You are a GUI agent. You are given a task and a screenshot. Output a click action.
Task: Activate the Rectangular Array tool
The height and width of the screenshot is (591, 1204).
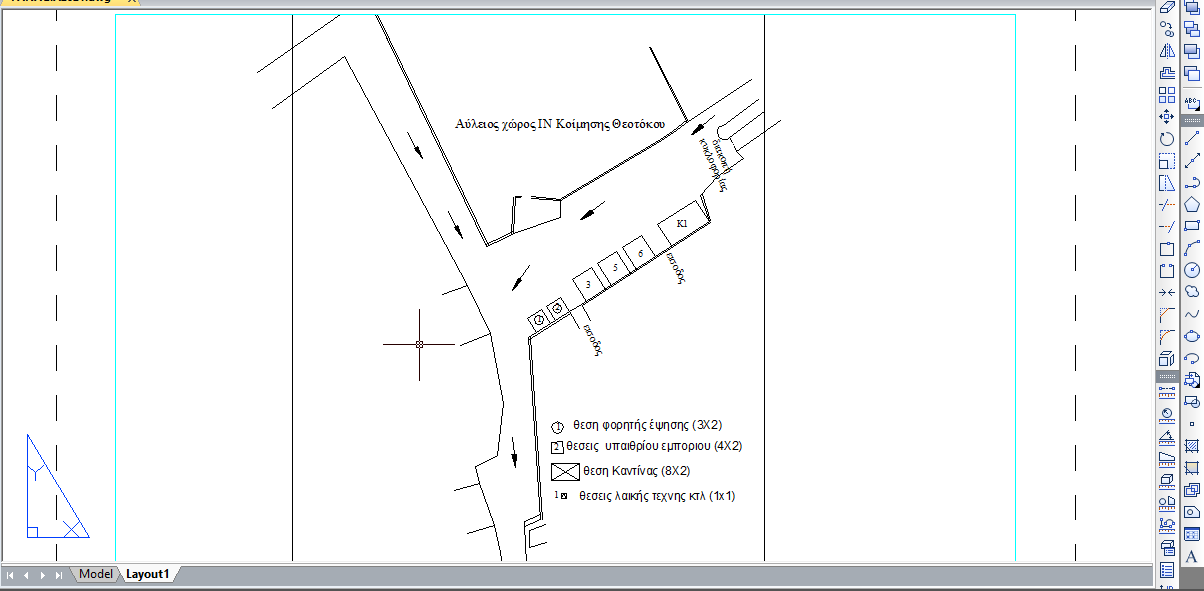(x=1166, y=95)
